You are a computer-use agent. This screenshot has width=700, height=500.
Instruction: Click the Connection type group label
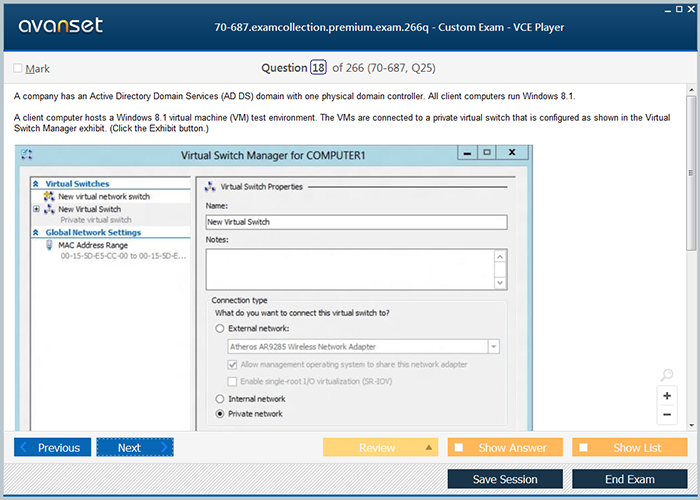[239, 300]
